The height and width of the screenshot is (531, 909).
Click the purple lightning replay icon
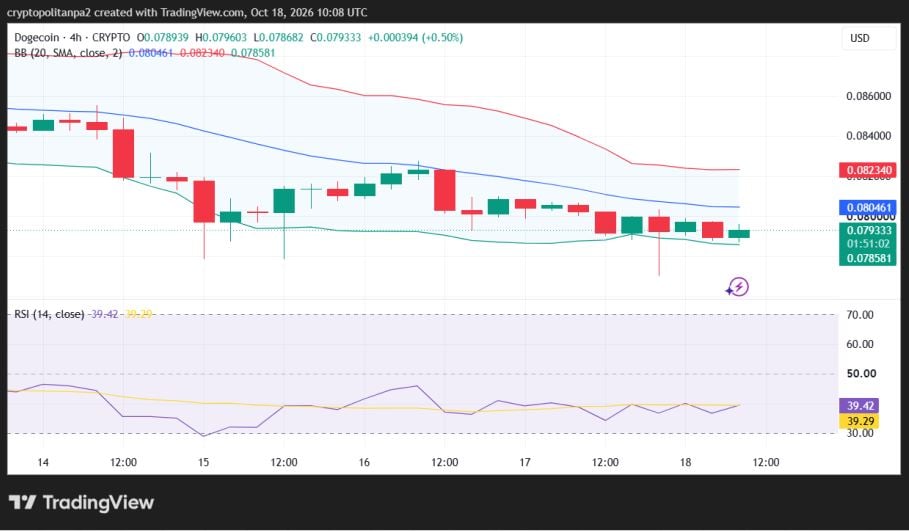point(737,287)
